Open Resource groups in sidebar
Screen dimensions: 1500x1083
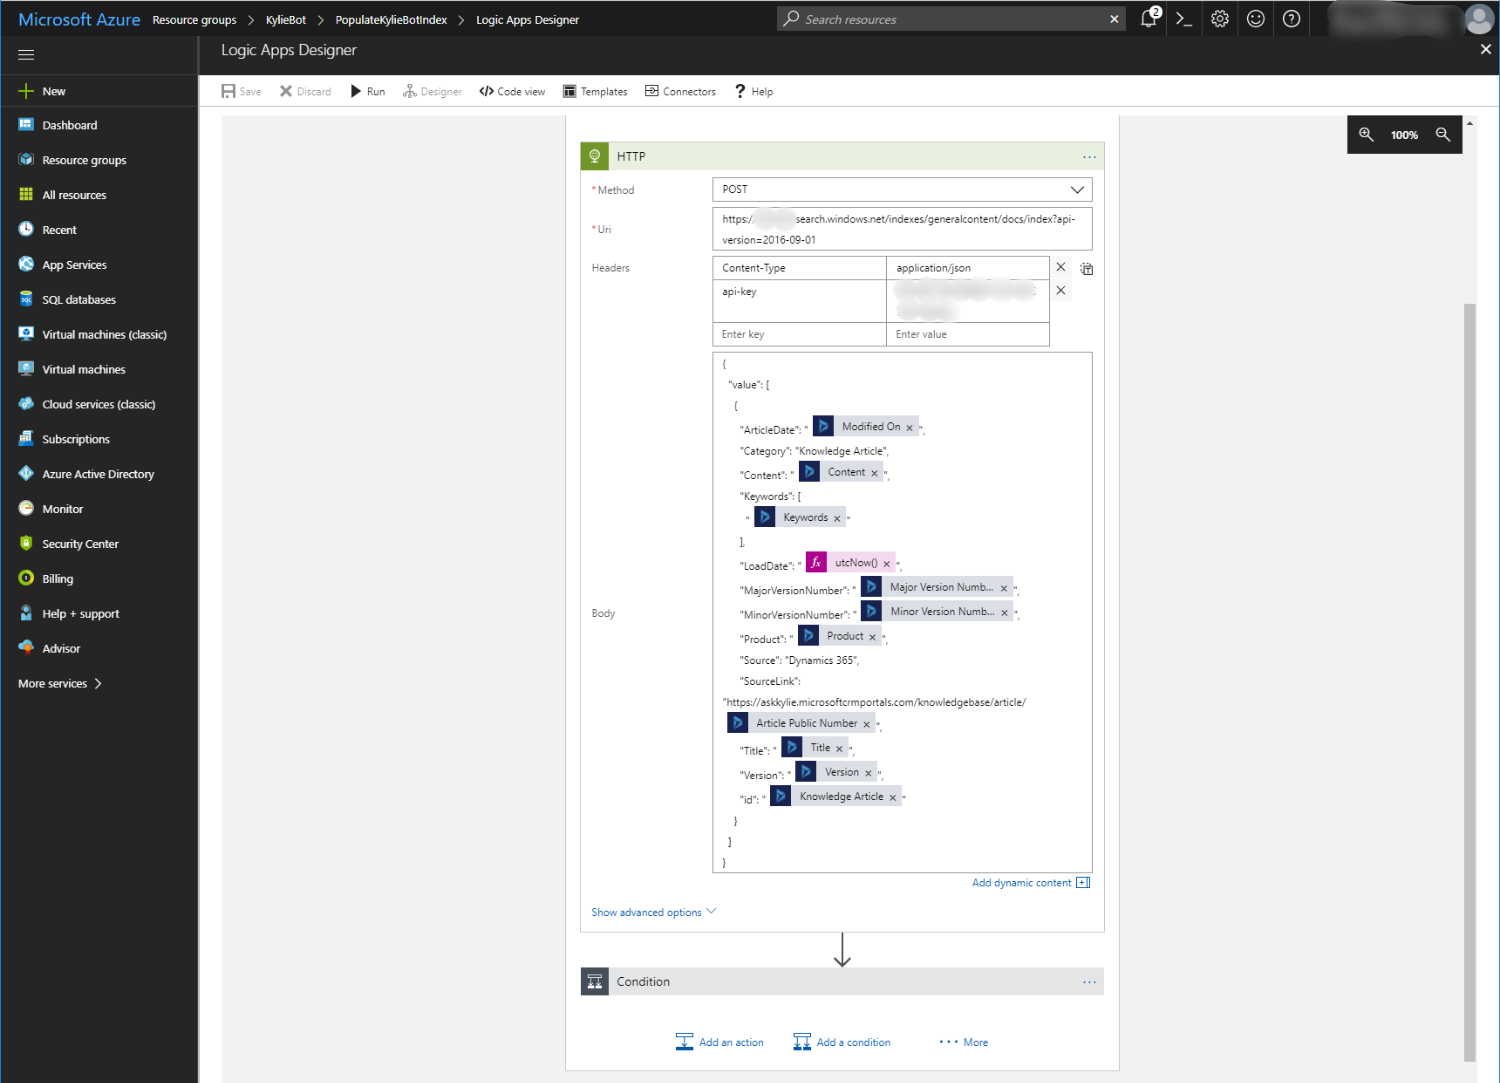coord(84,160)
